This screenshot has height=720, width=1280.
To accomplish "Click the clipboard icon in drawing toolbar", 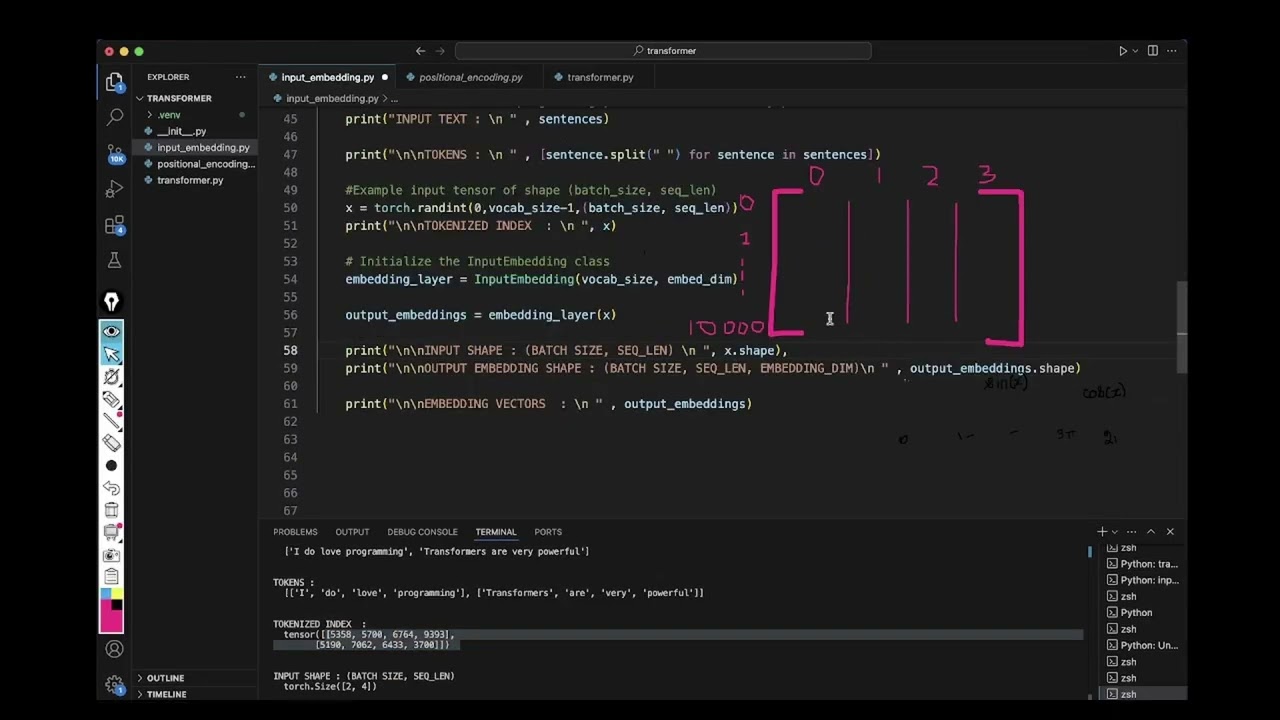I will [111, 577].
